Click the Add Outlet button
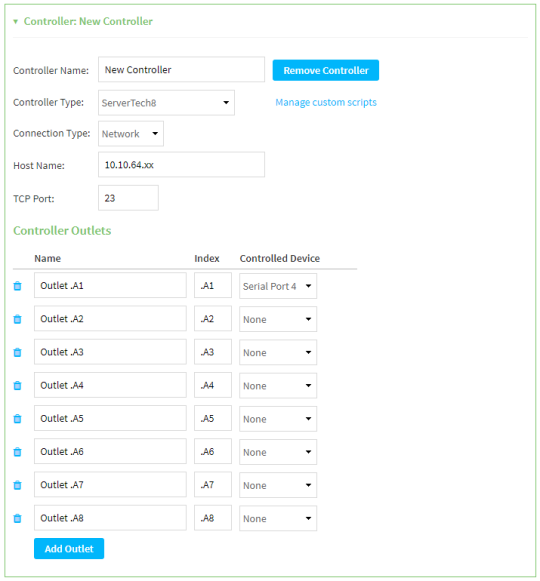Viewport: 540px width, 581px height. click(69, 548)
